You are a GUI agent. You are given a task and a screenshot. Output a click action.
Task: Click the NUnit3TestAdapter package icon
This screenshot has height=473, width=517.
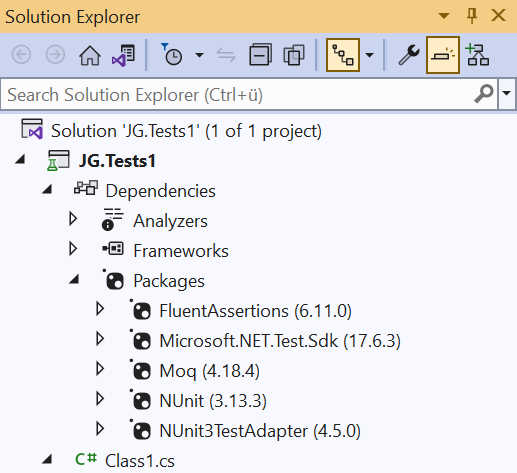(x=141, y=430)
